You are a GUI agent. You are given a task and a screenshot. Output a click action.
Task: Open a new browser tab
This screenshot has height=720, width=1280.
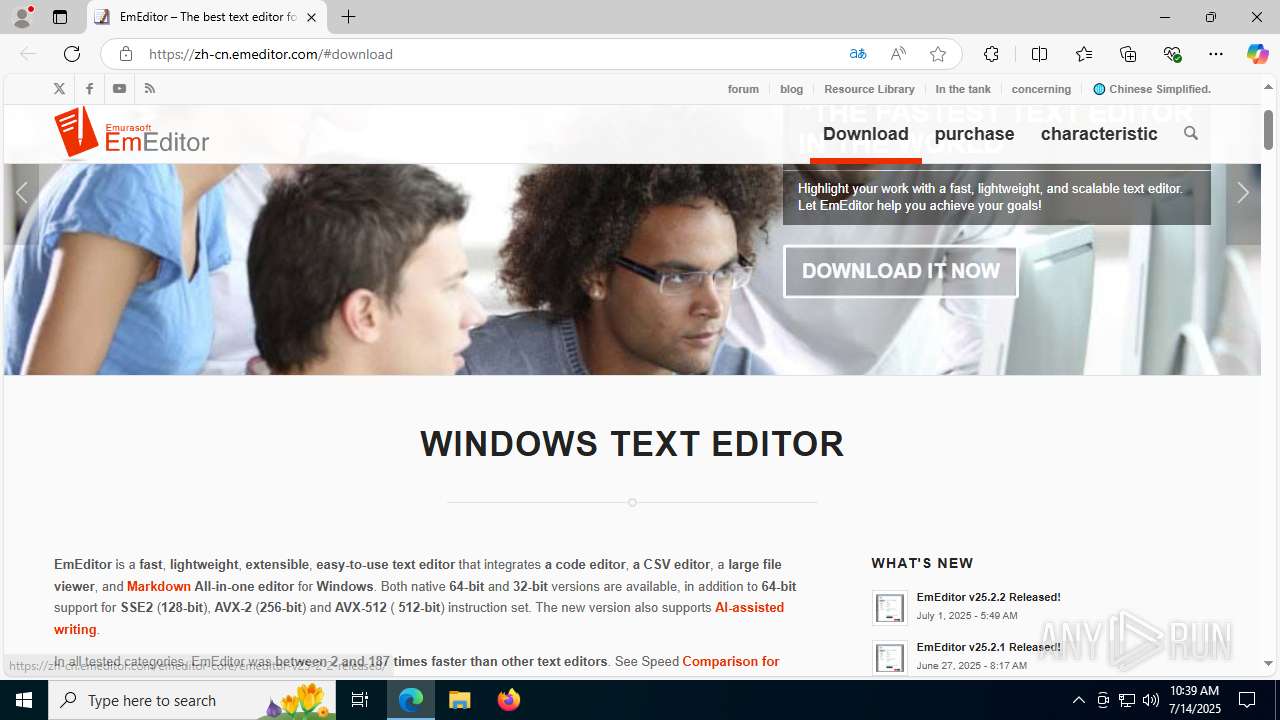348,17
